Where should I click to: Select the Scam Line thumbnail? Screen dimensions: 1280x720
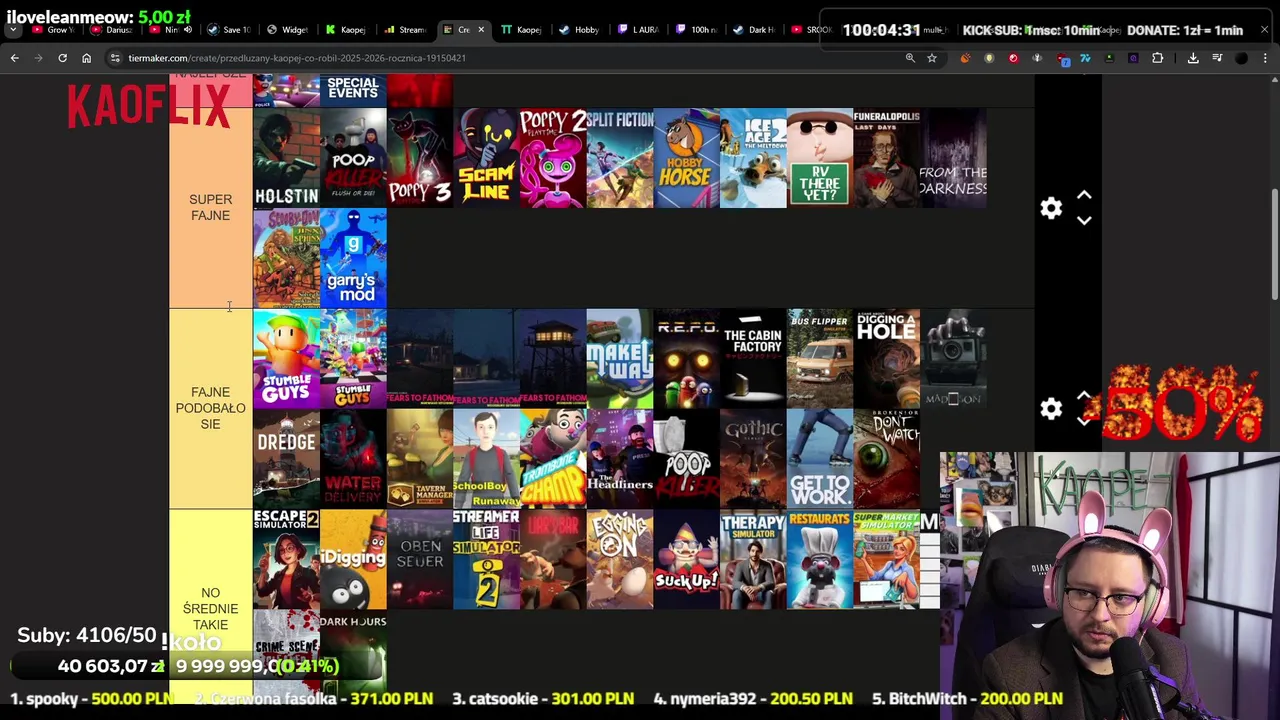486,158
